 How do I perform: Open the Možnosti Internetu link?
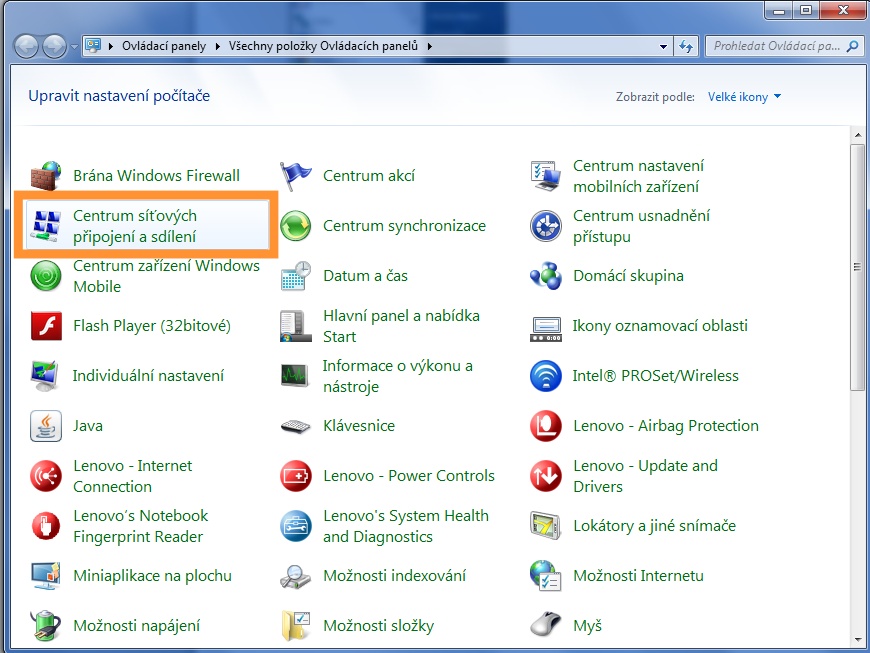[x=638, y=576]
